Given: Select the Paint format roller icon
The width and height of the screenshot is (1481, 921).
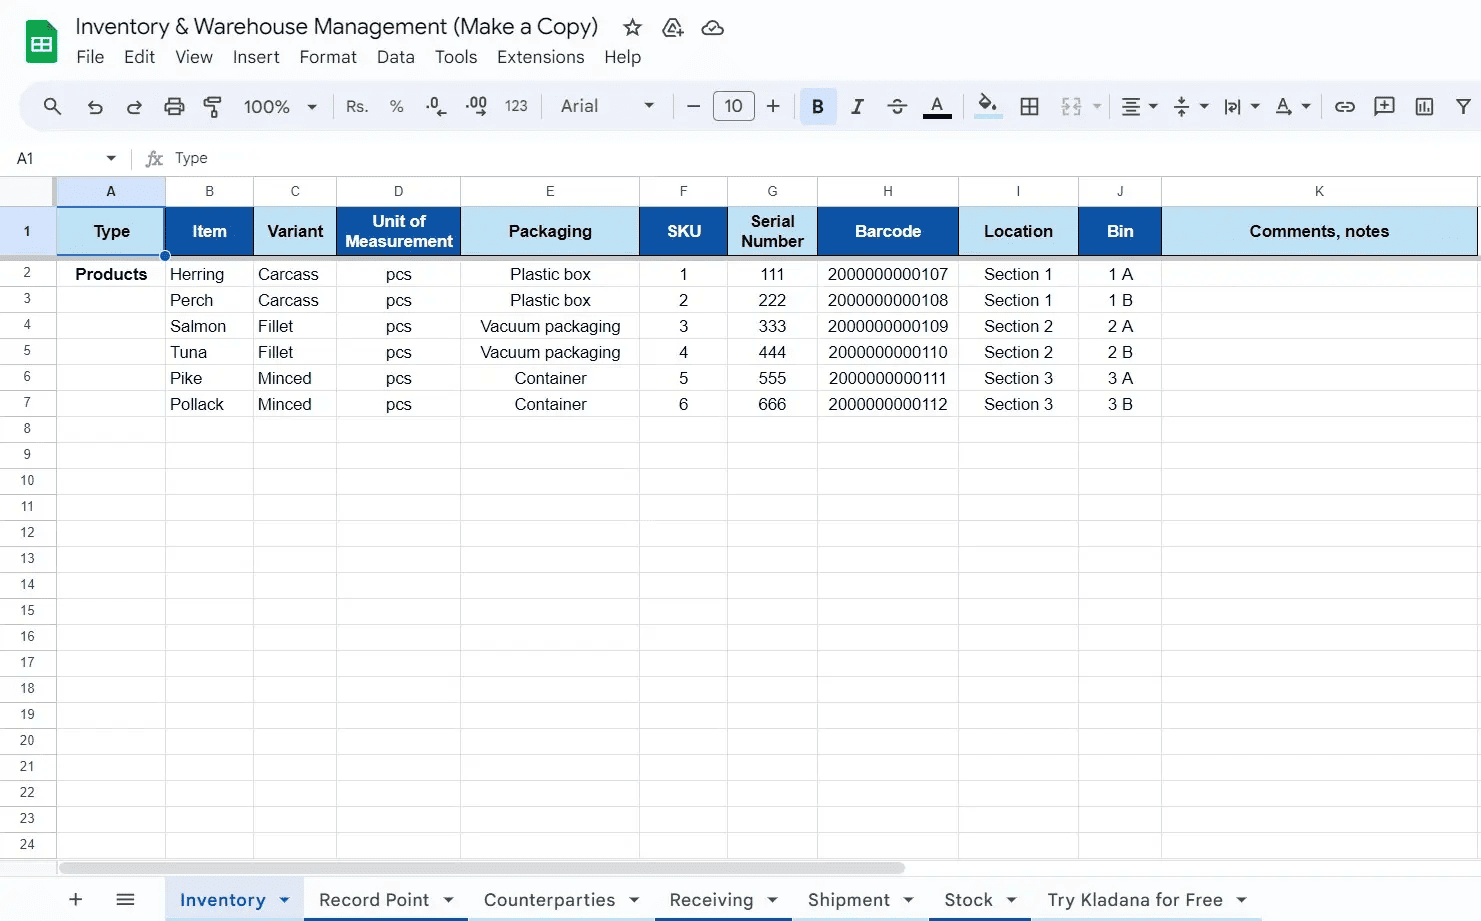Looking at the screenshot, I should tap(213, 106).
